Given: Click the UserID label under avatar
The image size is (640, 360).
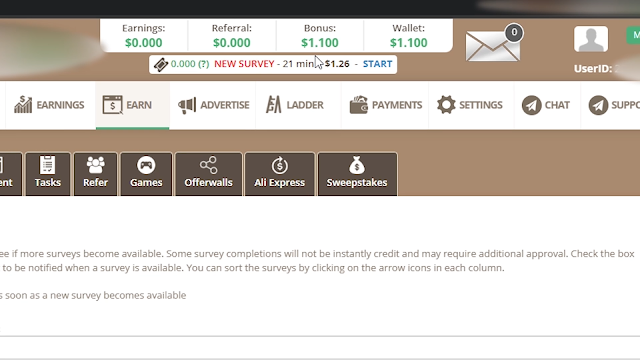Looking at the screenshot, I should [593, 69].
